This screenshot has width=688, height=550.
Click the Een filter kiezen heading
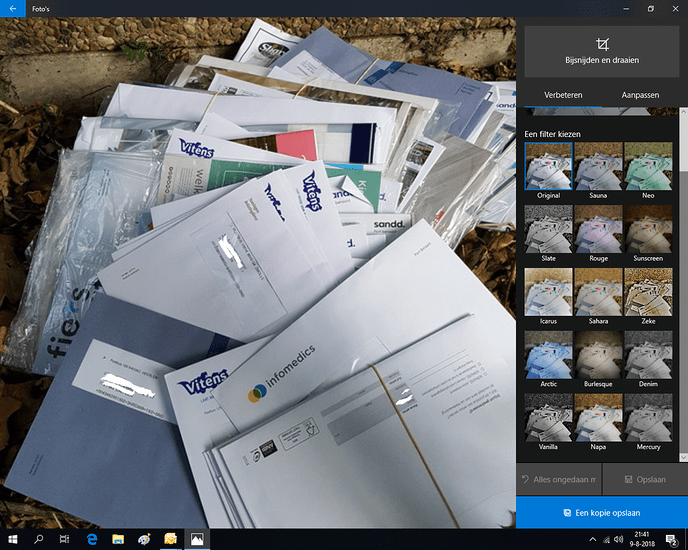coord(552,134)
